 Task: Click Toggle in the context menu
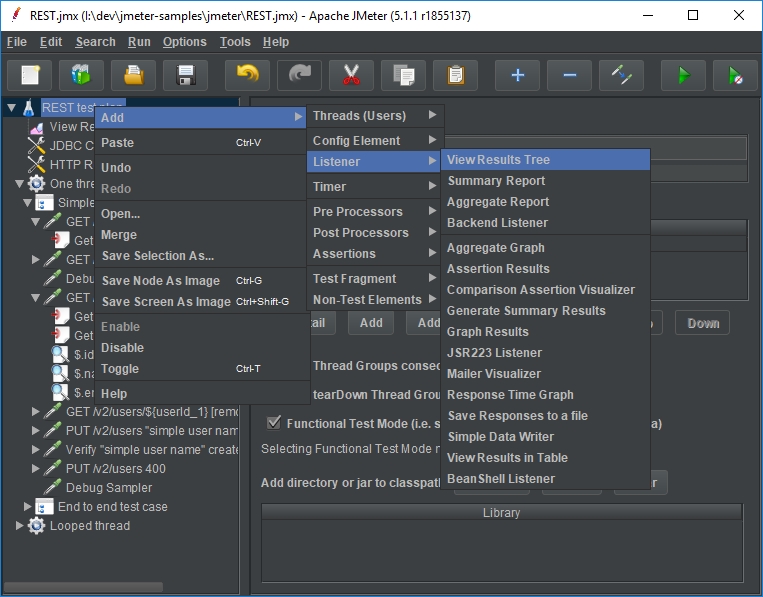(x=202, y=368)
